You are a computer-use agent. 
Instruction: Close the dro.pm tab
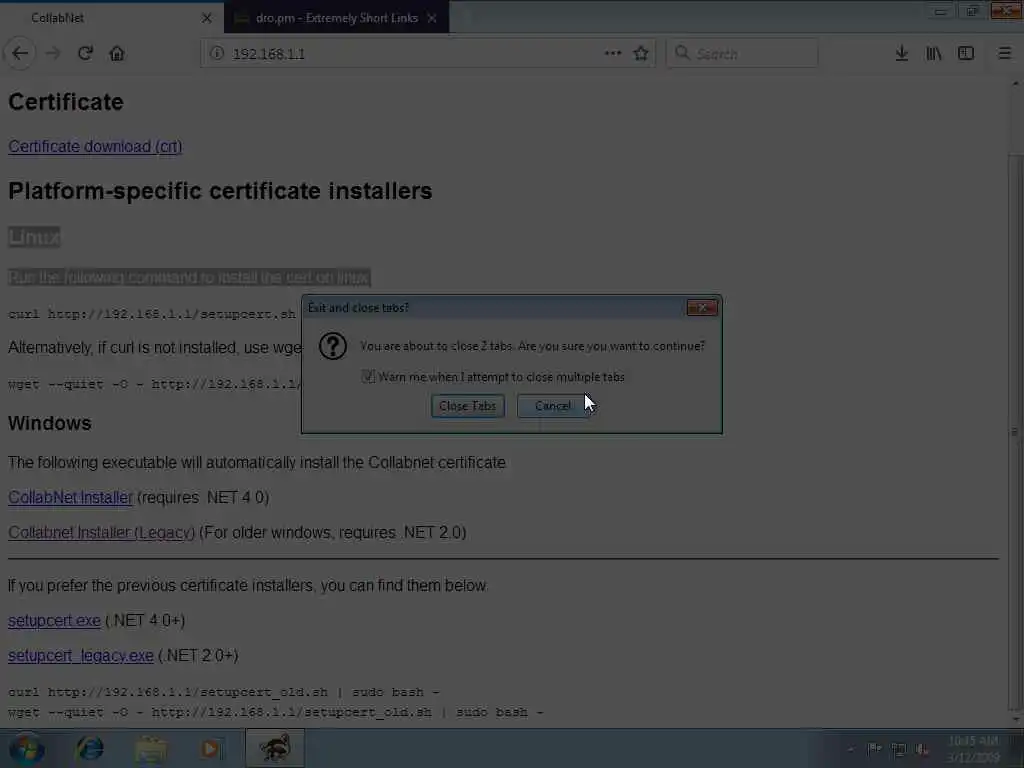[x=432, y=18]
